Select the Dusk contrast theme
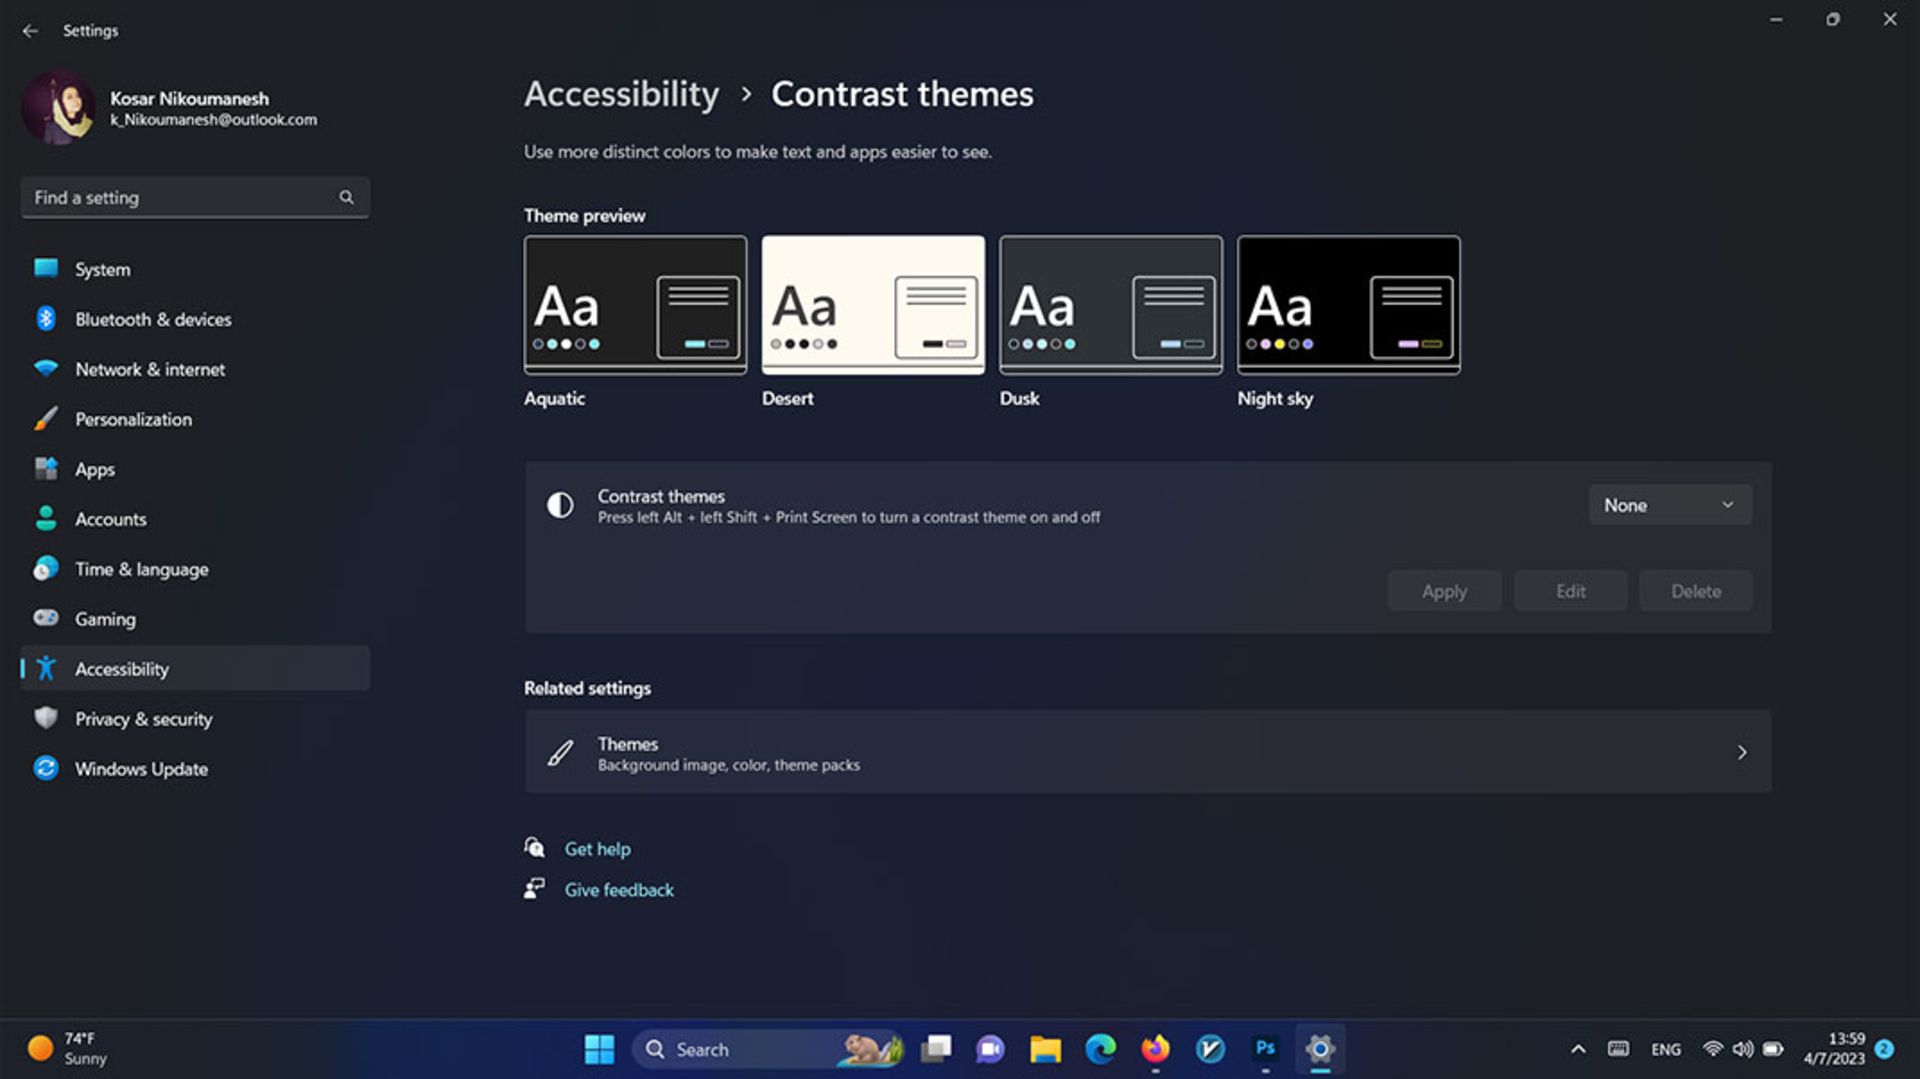 pos(1110,305)
